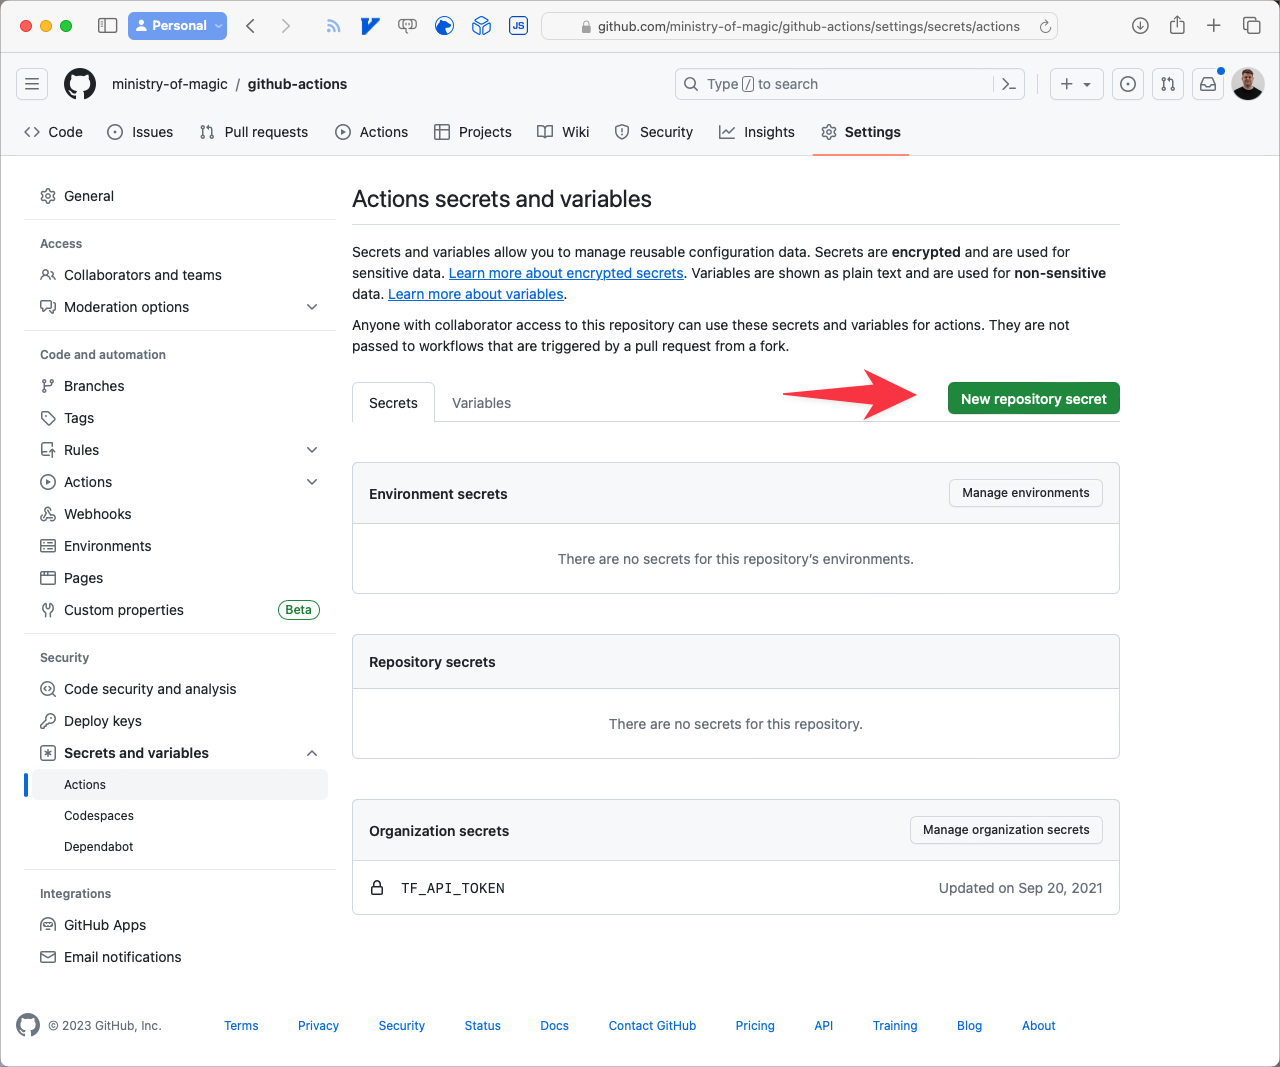Open the issues icon in header
The image size is (1280, 1067).
[1128, 84]
